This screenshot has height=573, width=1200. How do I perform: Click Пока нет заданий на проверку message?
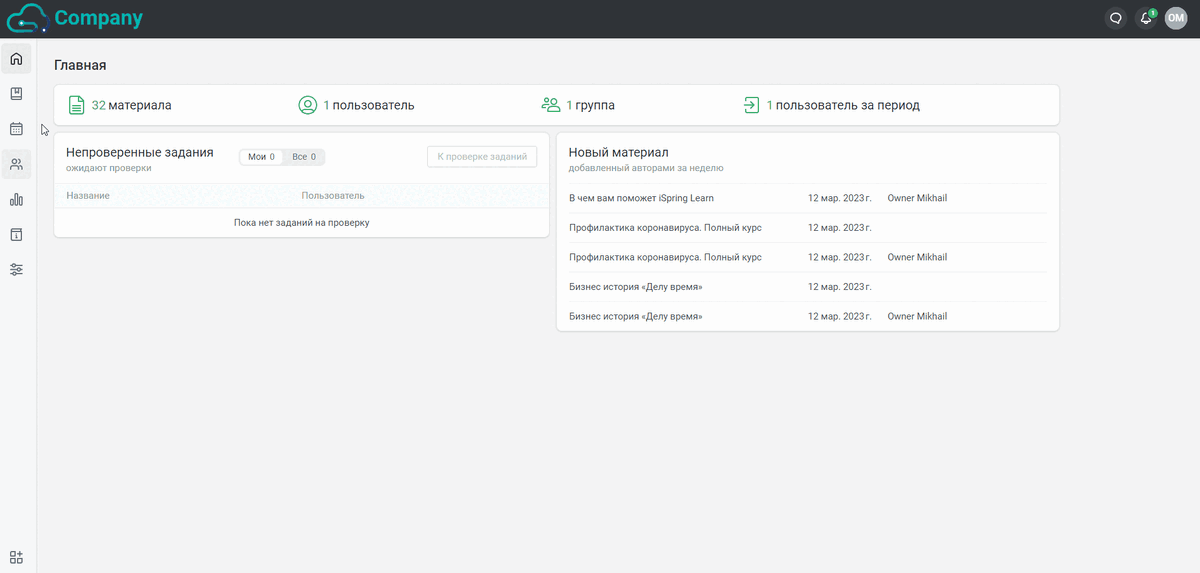pos(302,222)
